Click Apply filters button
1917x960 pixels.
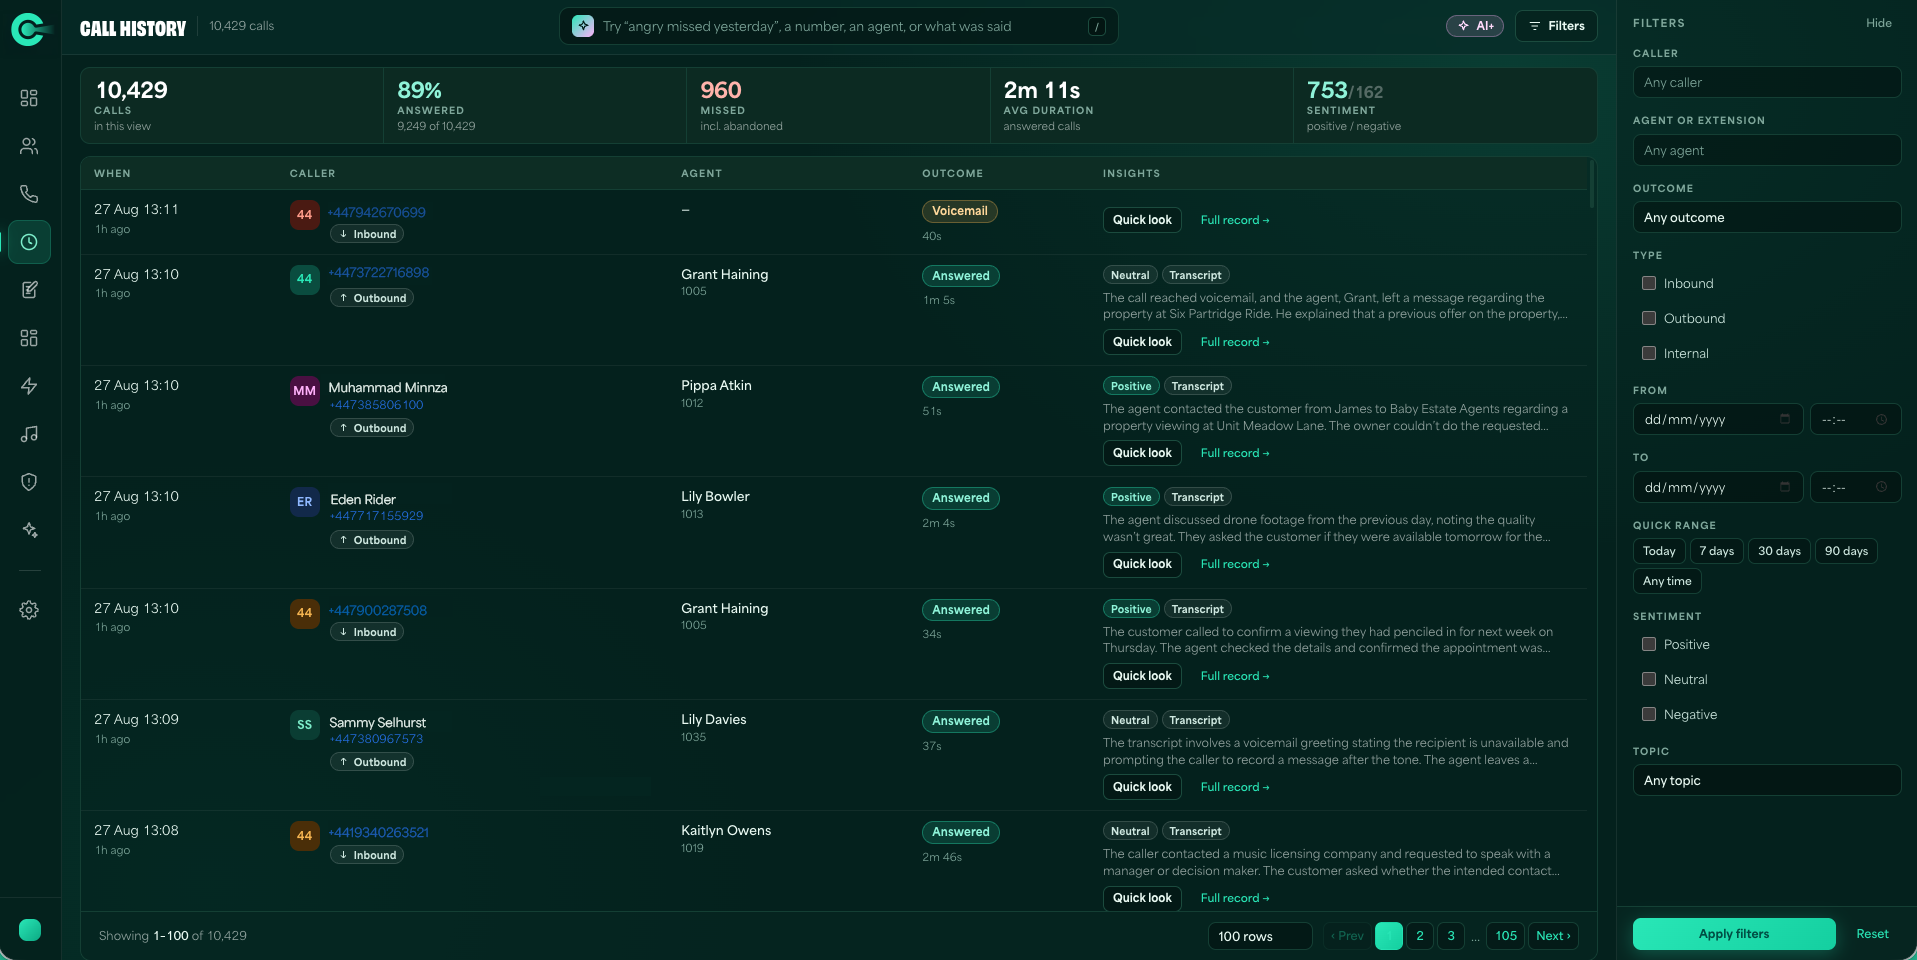[1734, 934]
